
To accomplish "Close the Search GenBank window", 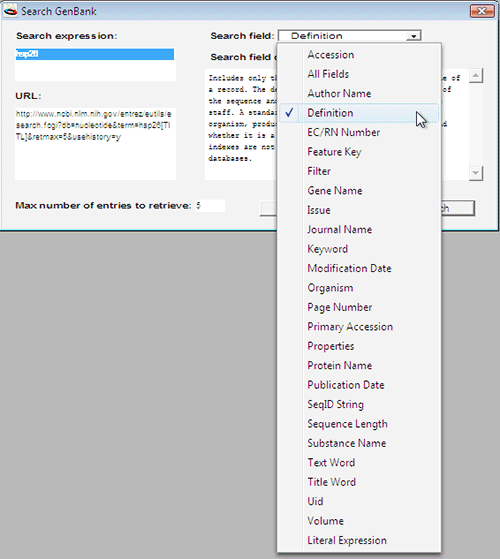I will coord(482,11).
